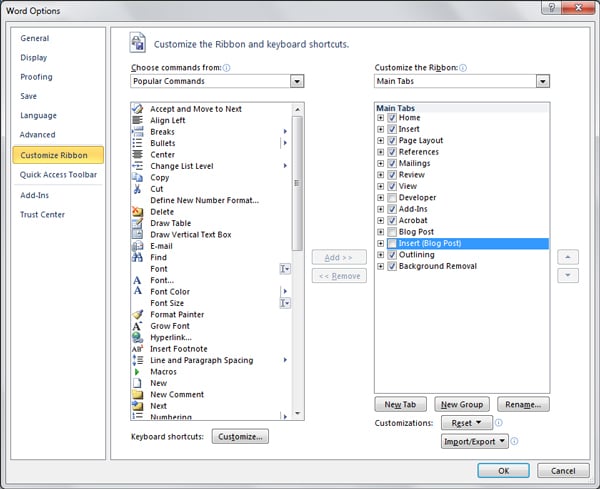Click the E-mail command icon
Image resolution: width=600 pixels, height=489 pixels.
point(137,246)
